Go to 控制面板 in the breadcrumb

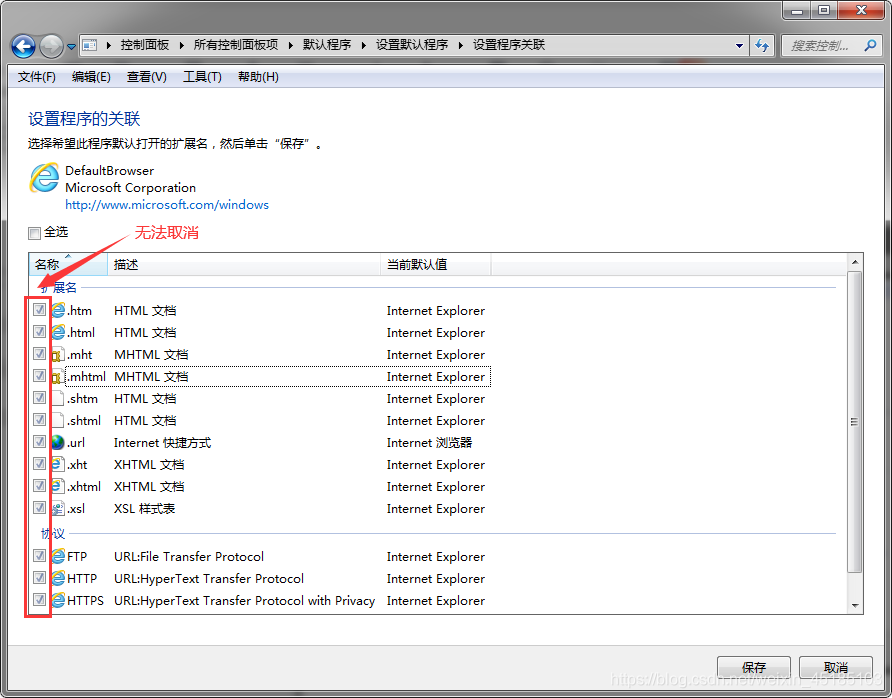144,45
